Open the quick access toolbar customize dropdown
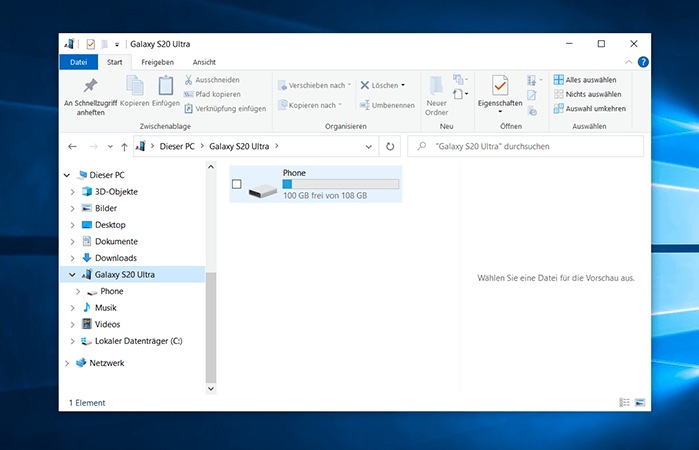Viewport: 699px width, 450px height. 117,44
